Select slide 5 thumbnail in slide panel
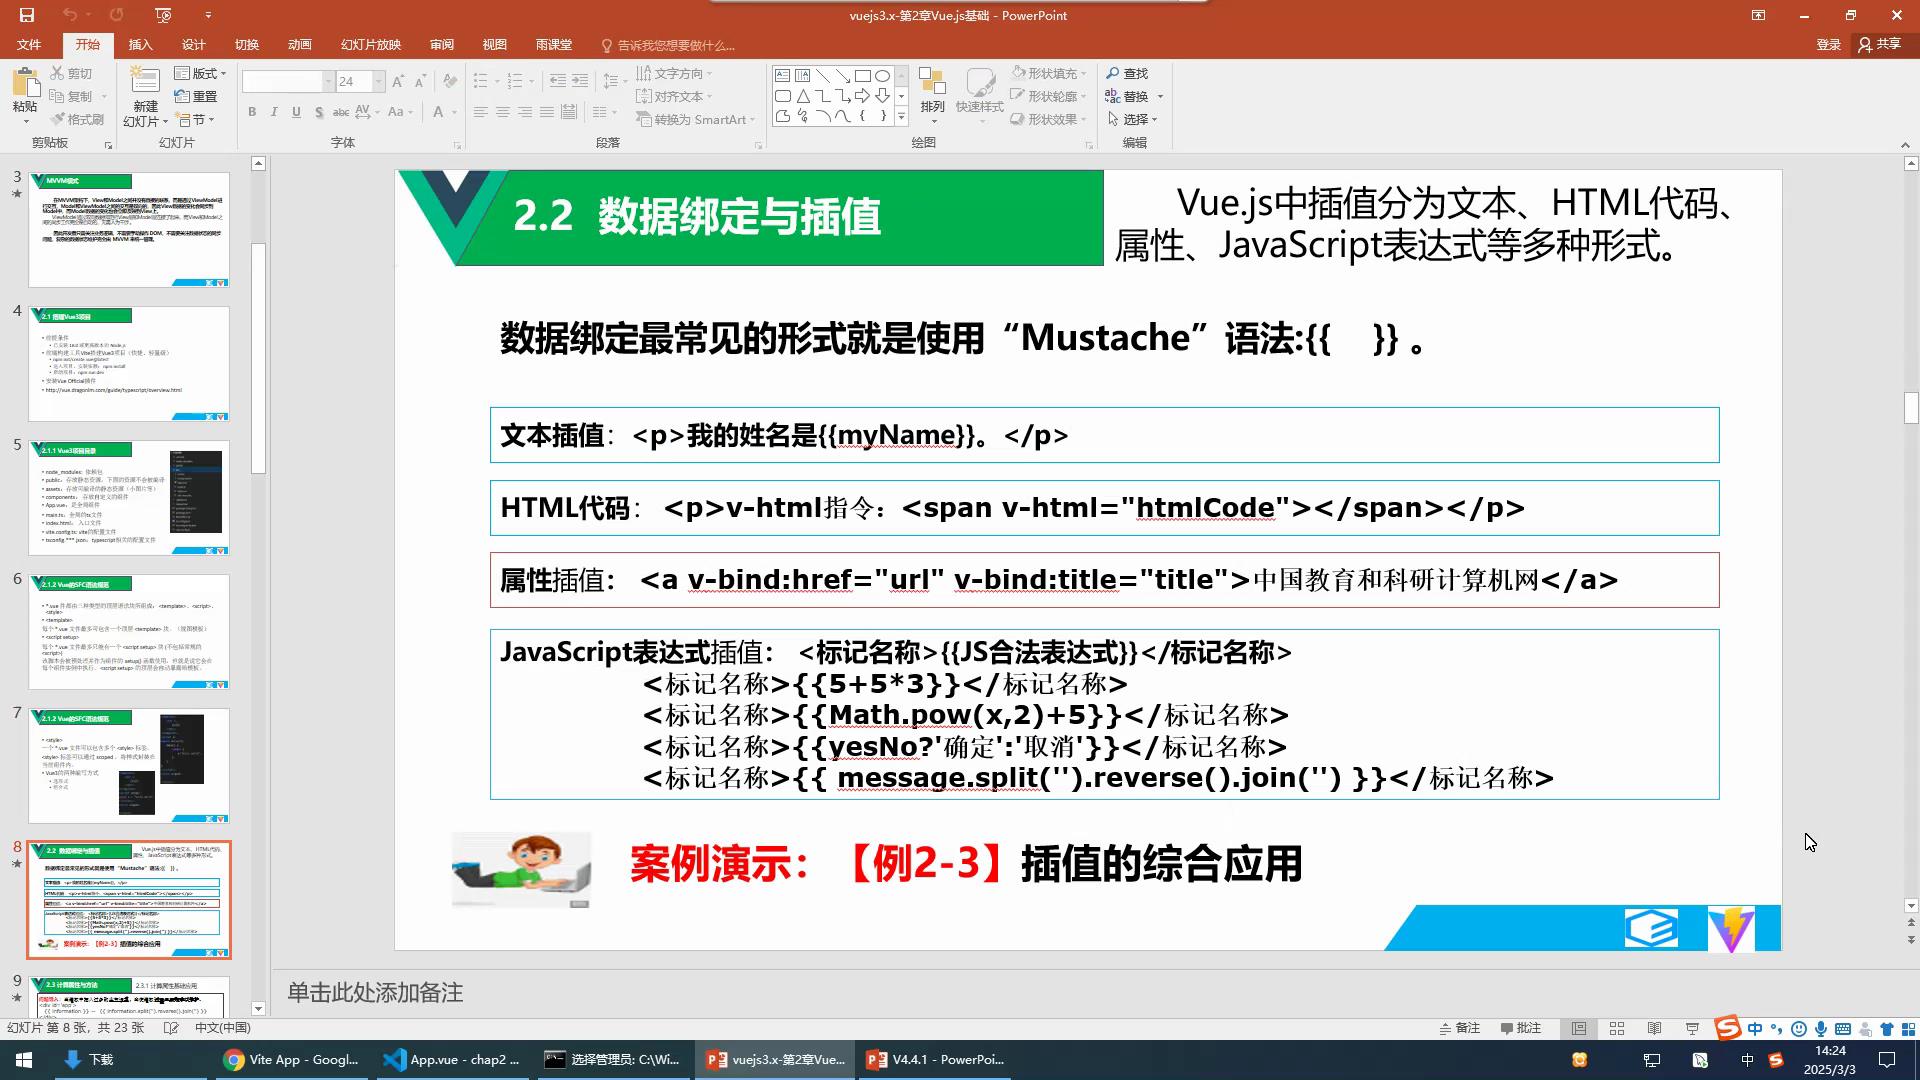 129,497
